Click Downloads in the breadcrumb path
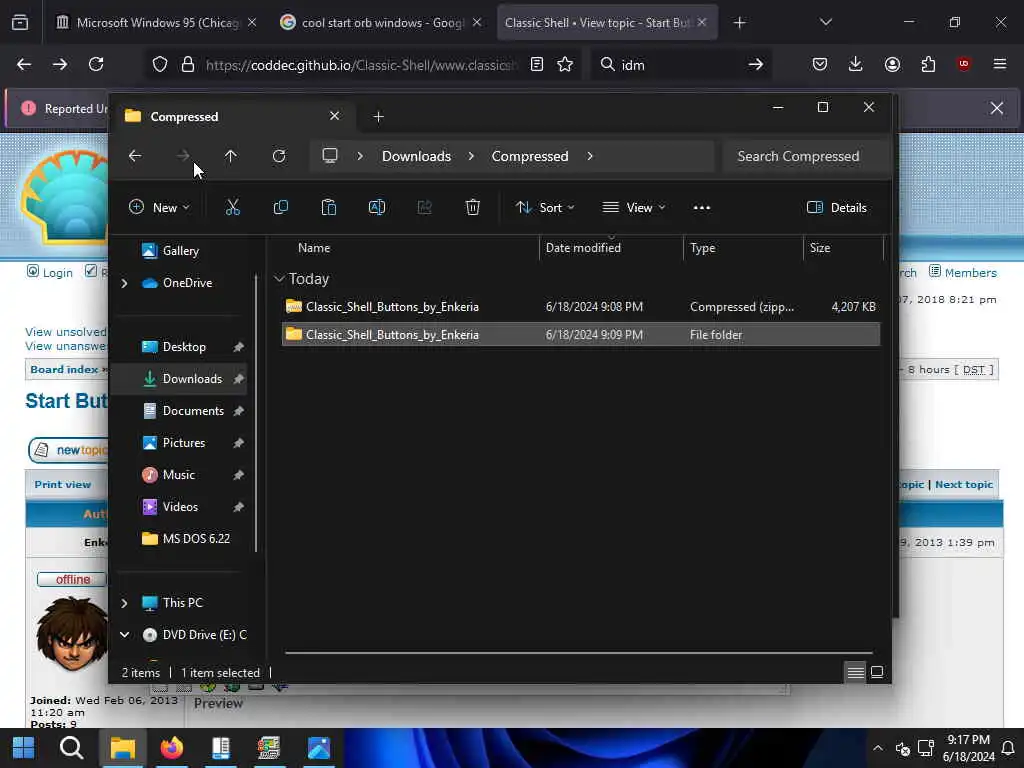Viewport: 1024px width, 768px height. [417, 156]
